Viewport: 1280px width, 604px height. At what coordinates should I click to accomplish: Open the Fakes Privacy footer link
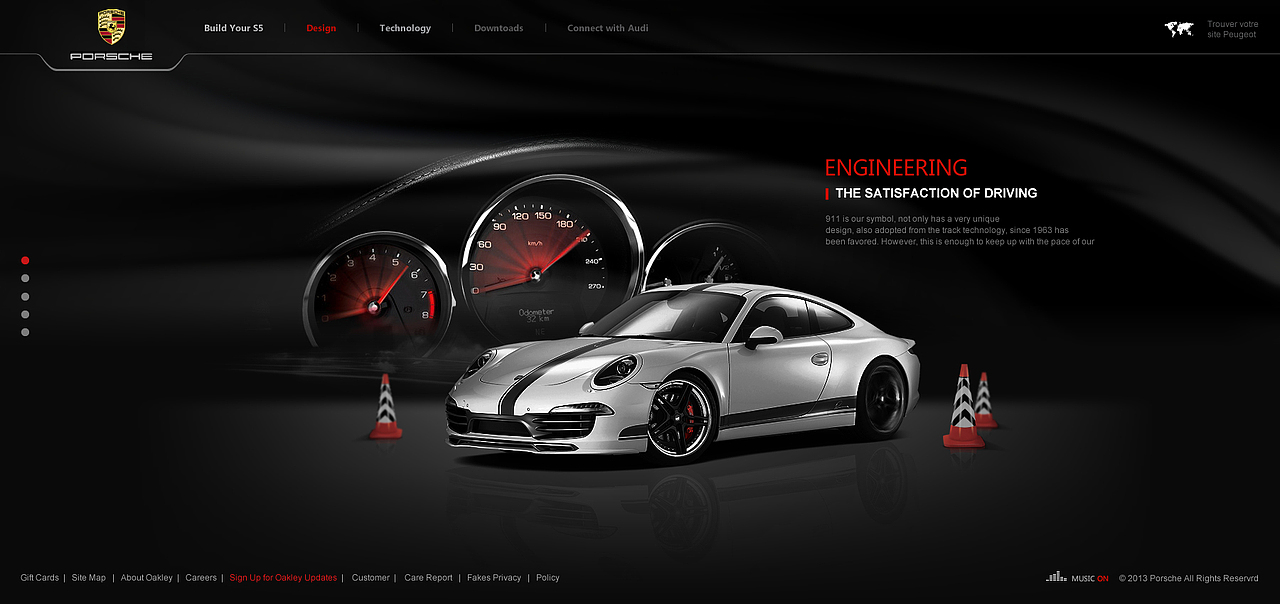coord(494,578)
